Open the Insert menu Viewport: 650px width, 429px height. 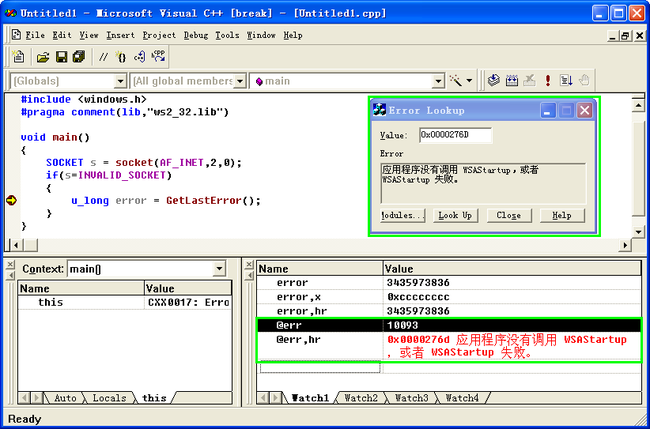click(x=120, y=35)
